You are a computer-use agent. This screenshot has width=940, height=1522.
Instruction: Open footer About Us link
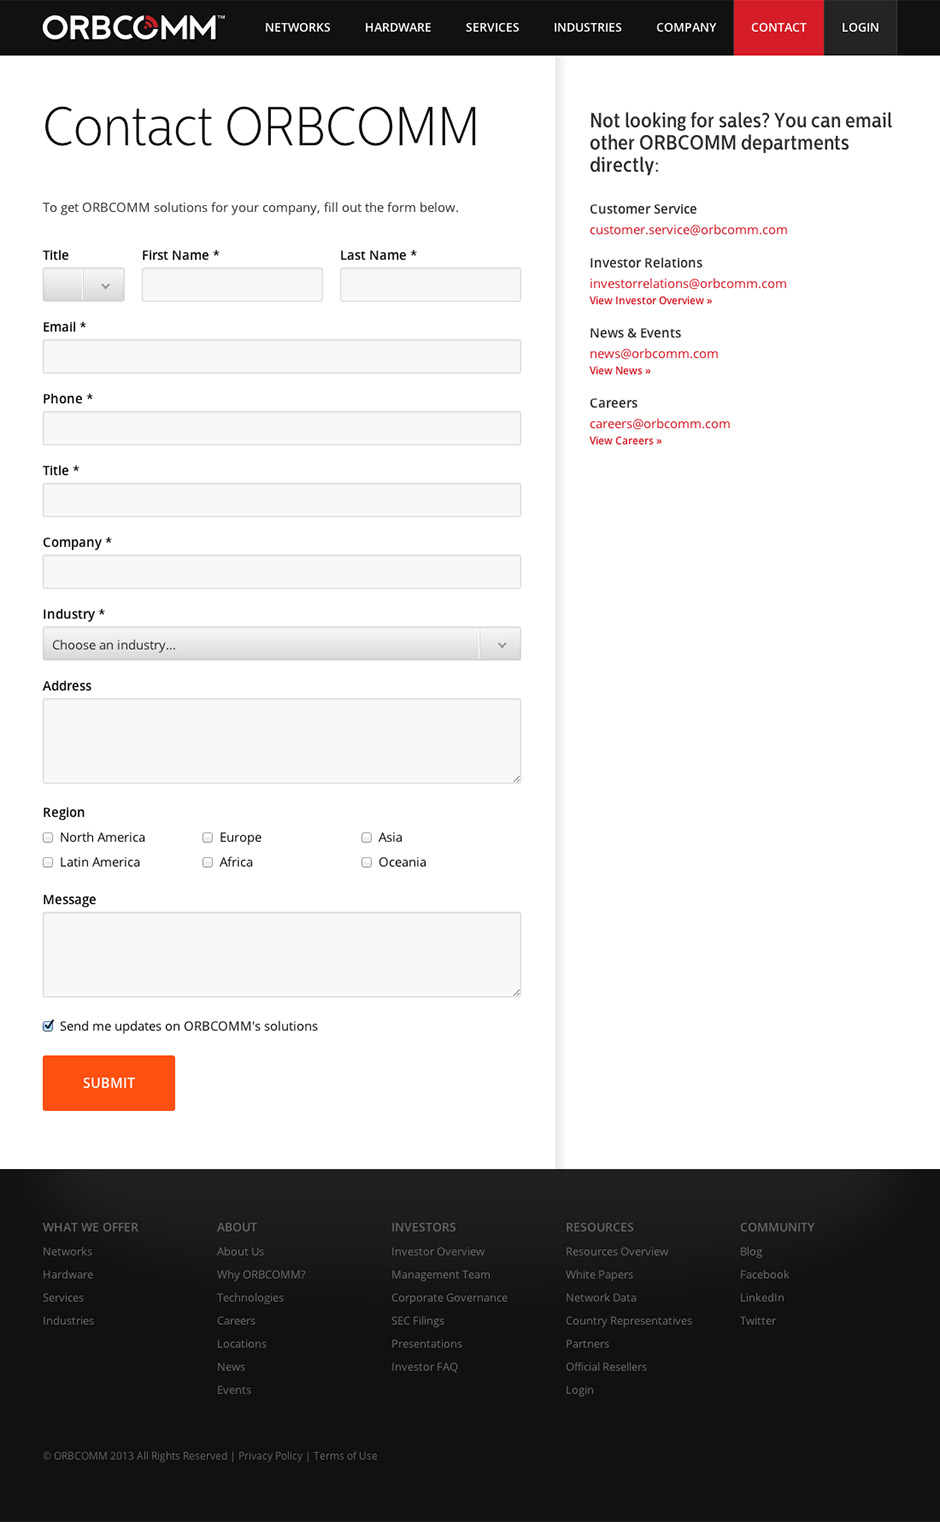point(240,1252)
